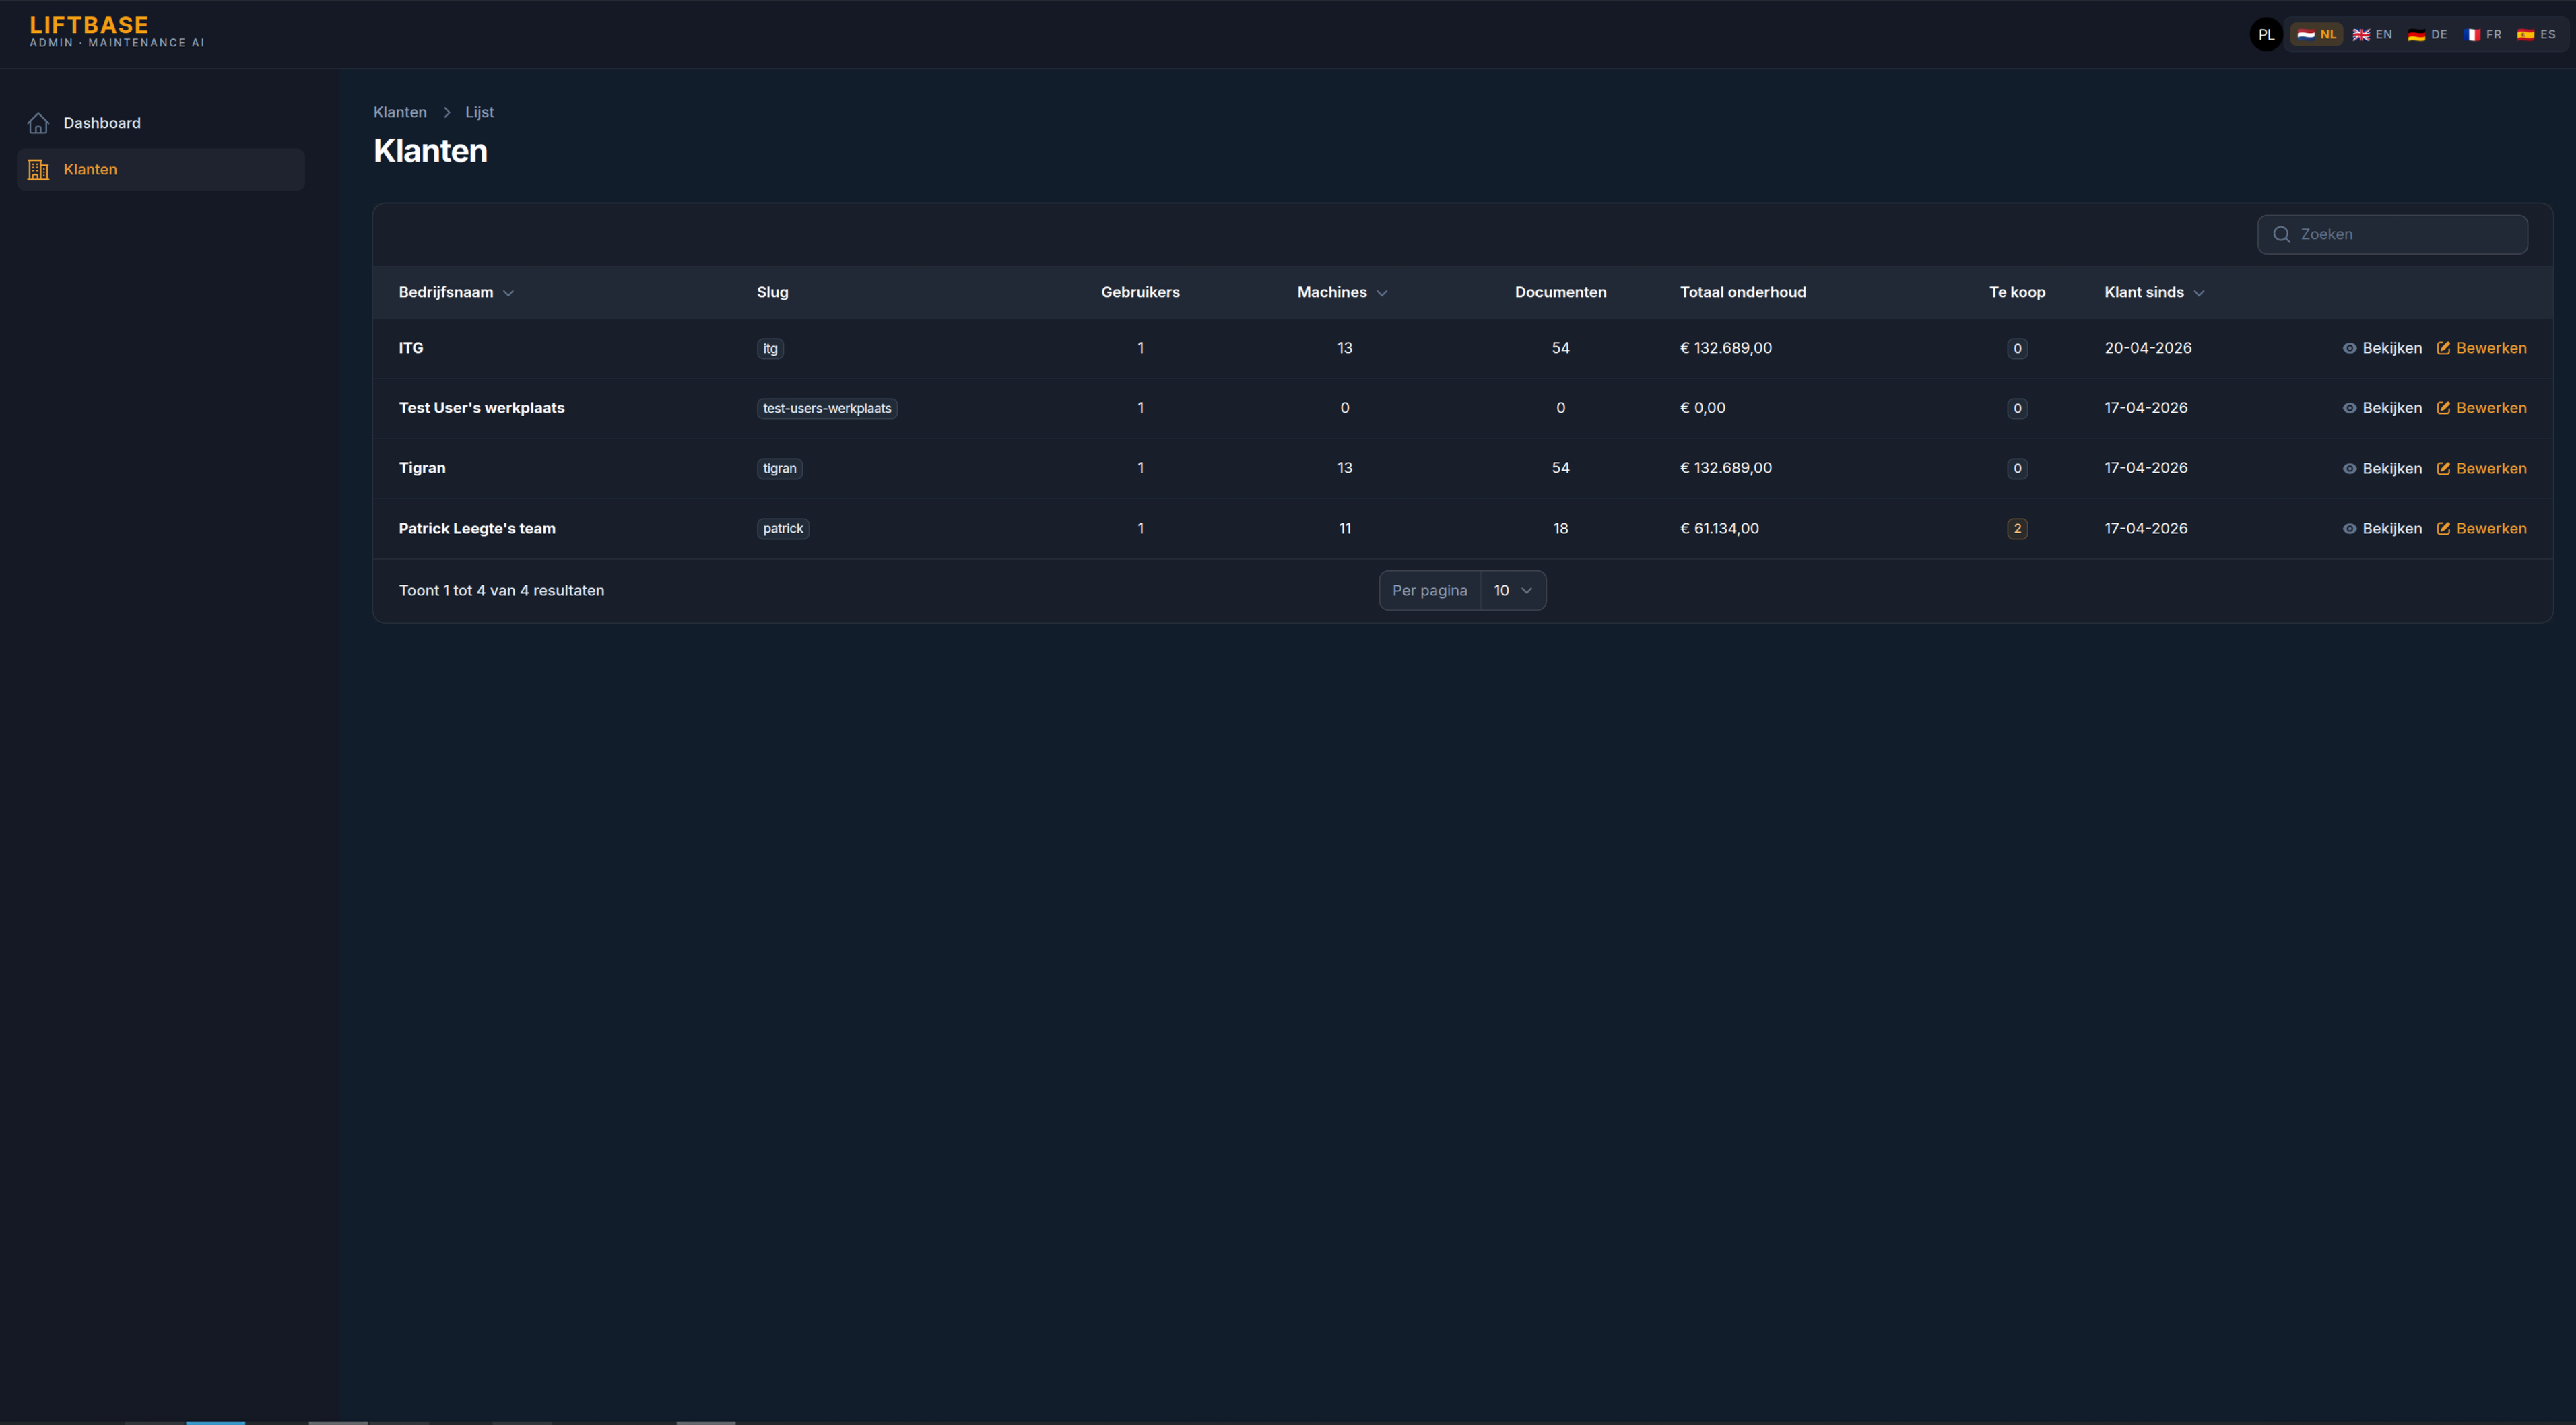Click the edit icon for Patrick Leegte's team
Viewport: 2576px width, 1425px height.
coord(2443,528)
